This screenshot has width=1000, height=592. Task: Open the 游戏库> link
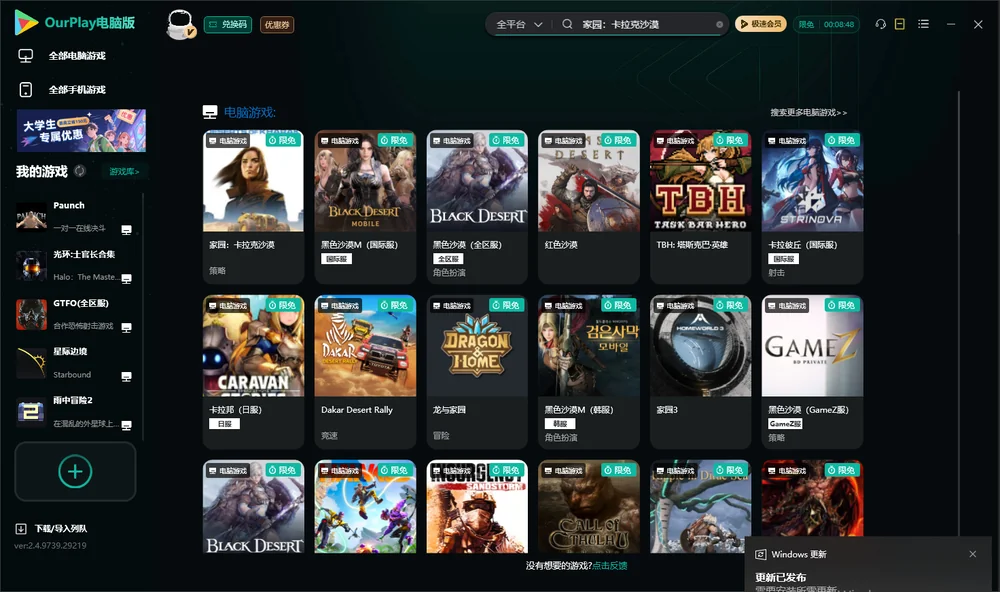coord(124,172)
